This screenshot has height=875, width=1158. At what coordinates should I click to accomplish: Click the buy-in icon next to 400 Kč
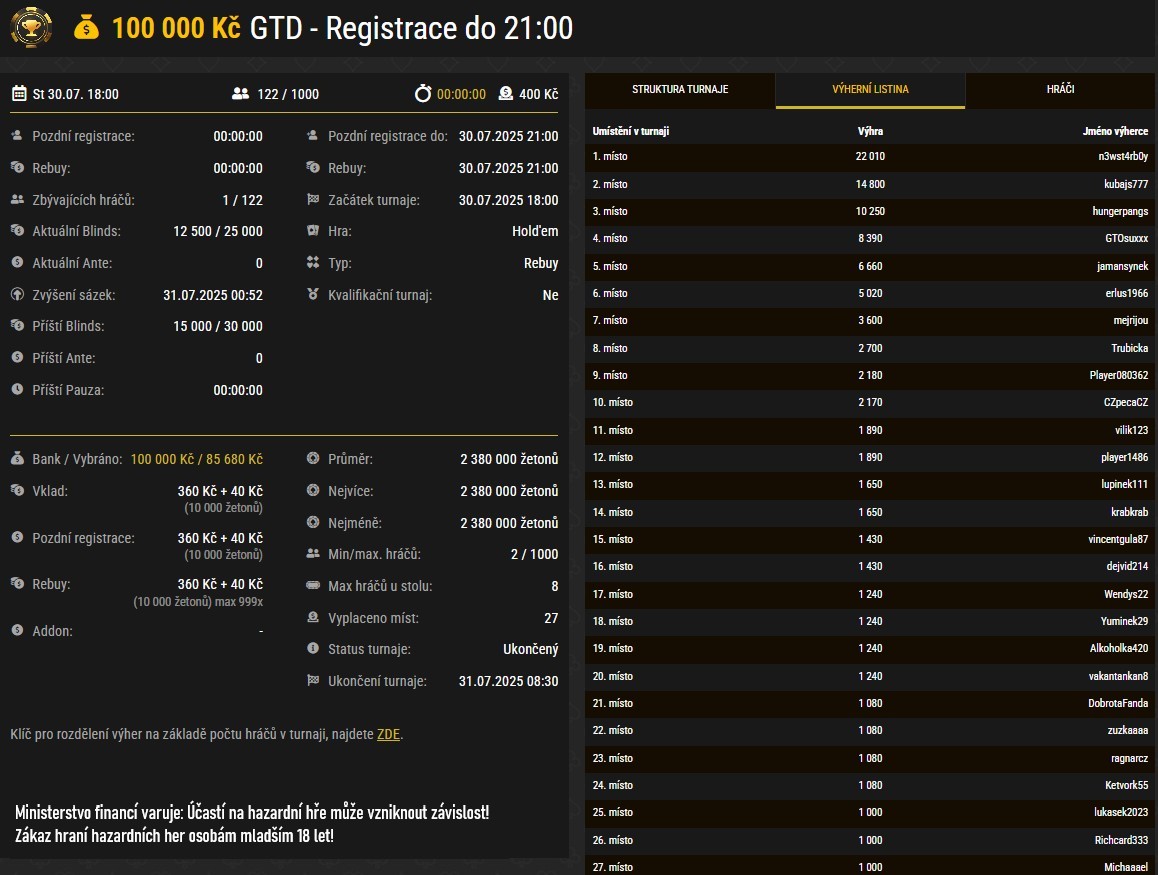(505, 94)
